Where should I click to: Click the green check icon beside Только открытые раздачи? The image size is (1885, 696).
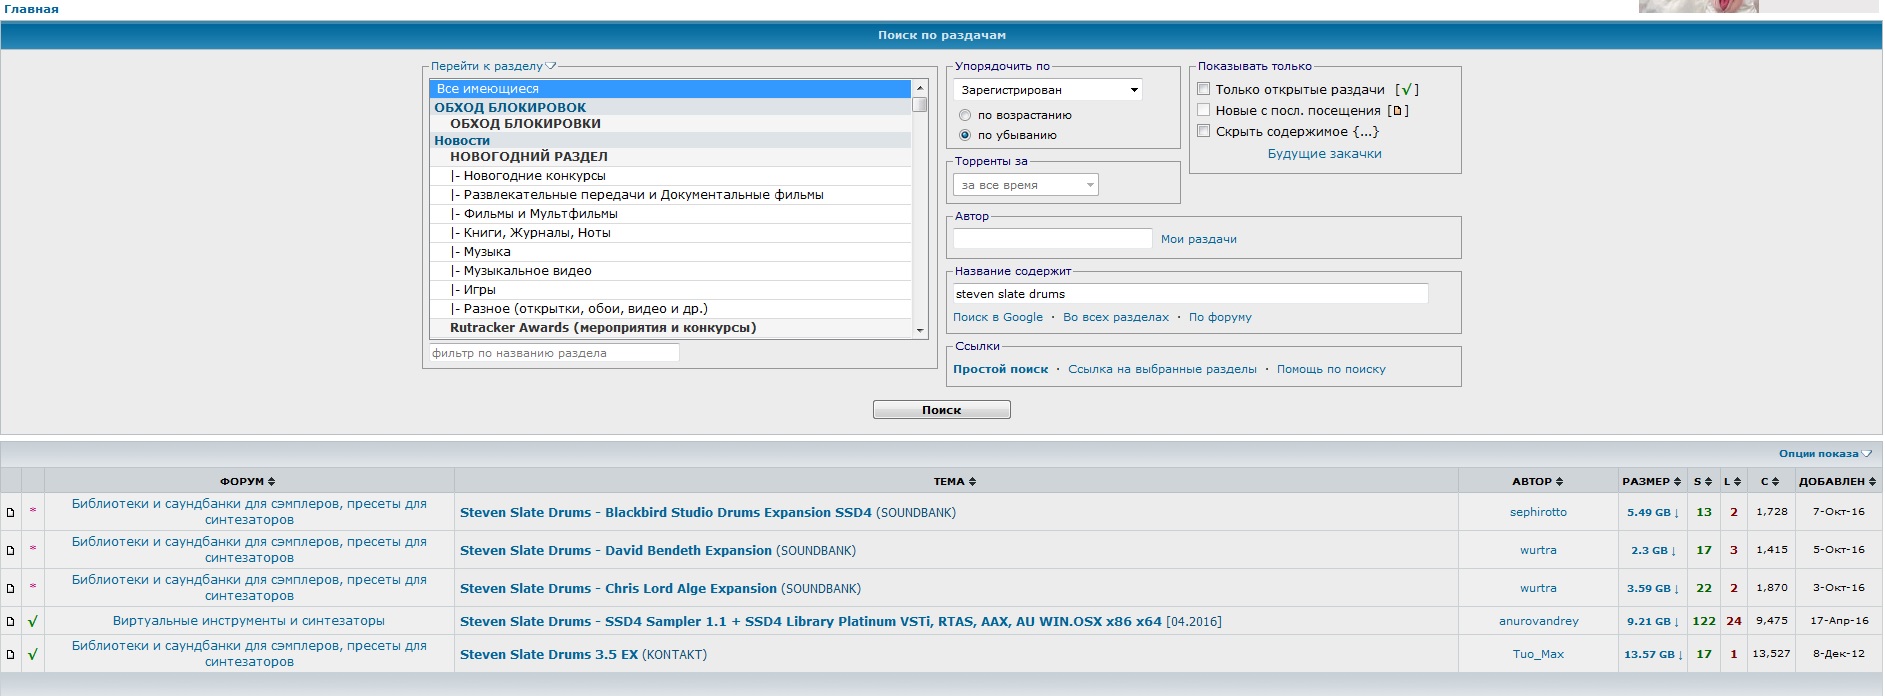(x=1406, y=90)
